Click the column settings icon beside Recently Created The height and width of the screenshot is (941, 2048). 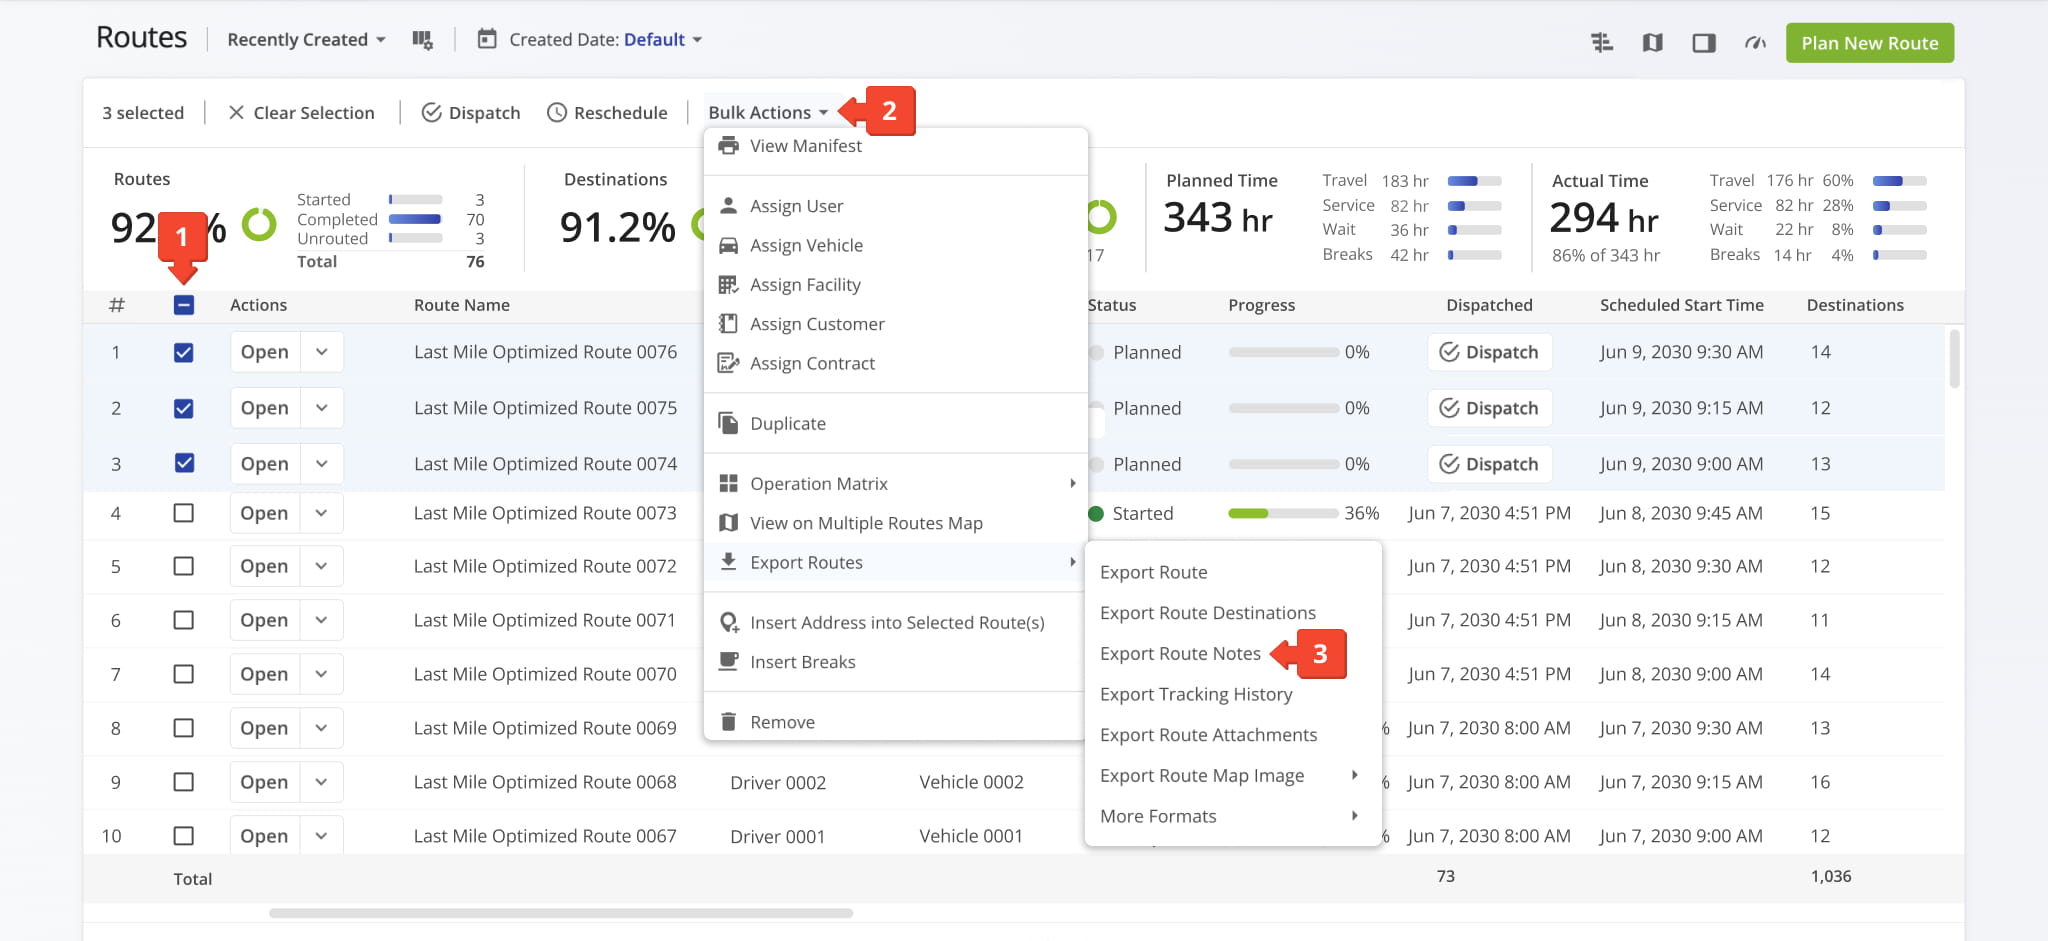(x=422, y=40)
